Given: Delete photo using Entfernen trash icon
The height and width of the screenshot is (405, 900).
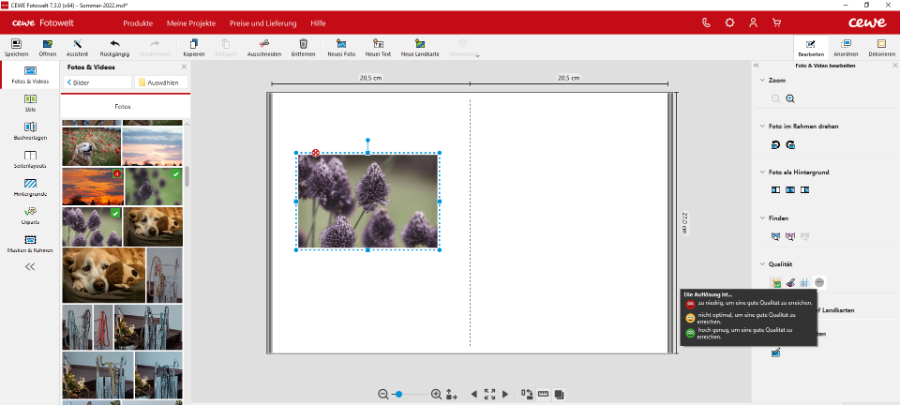Looking at the screenshot, I should (x=303, y=47).
